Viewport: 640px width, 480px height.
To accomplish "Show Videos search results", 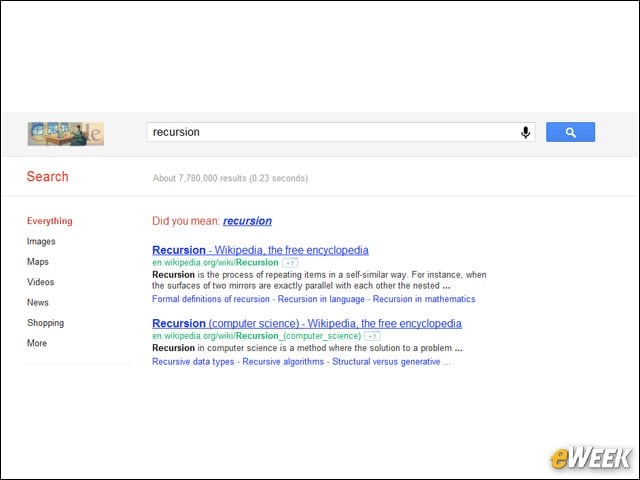I will (x=41, y=282).
